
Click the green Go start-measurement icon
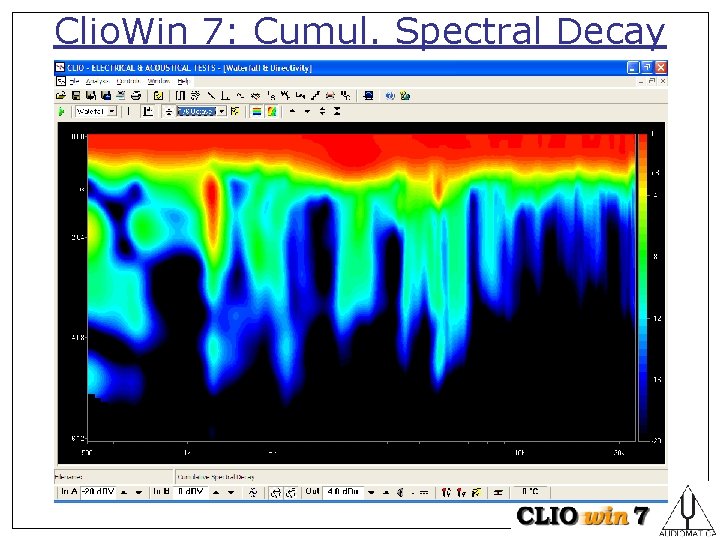click(x=62, y=111)
